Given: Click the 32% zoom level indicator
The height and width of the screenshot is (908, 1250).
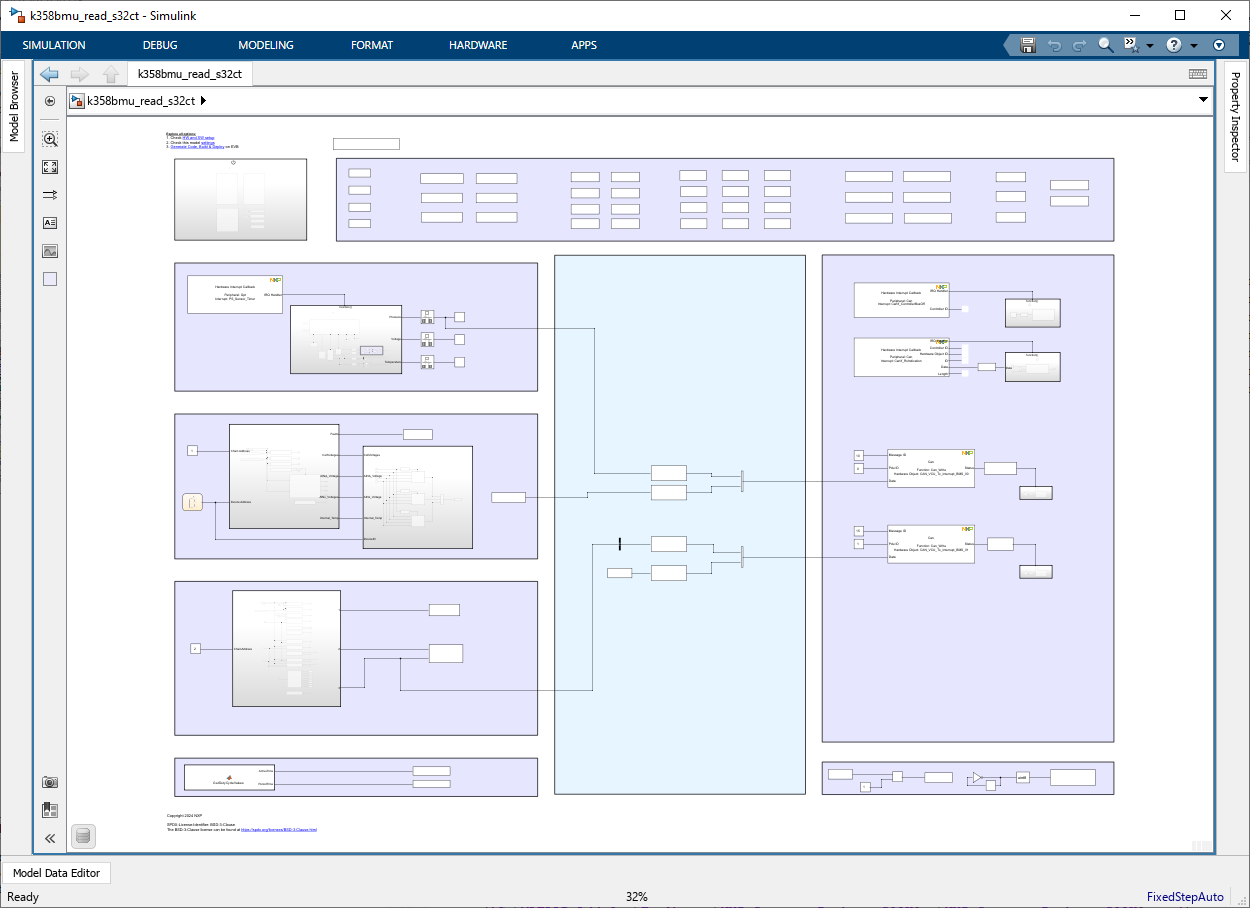Looking at the screenshot, I should (636, 896).
